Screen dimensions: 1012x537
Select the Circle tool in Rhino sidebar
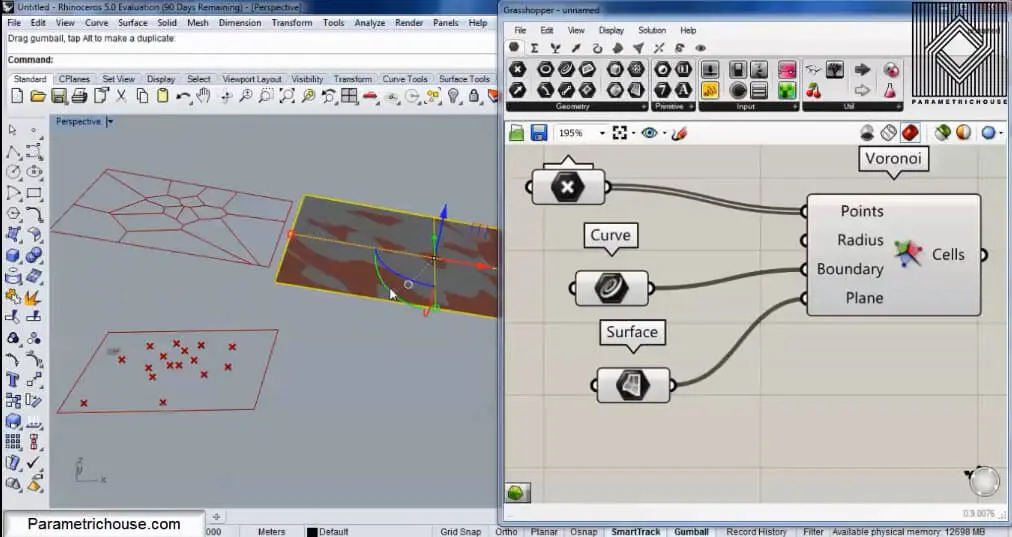tap(13, 172)
